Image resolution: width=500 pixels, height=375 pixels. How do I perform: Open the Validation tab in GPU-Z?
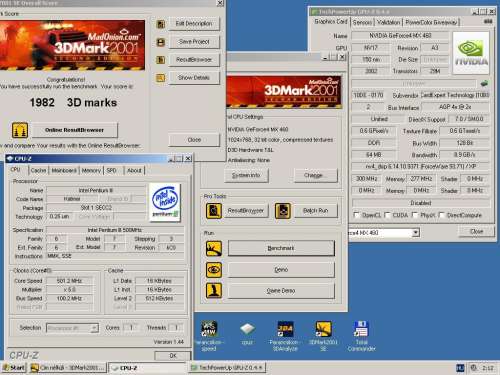[388, 22]
